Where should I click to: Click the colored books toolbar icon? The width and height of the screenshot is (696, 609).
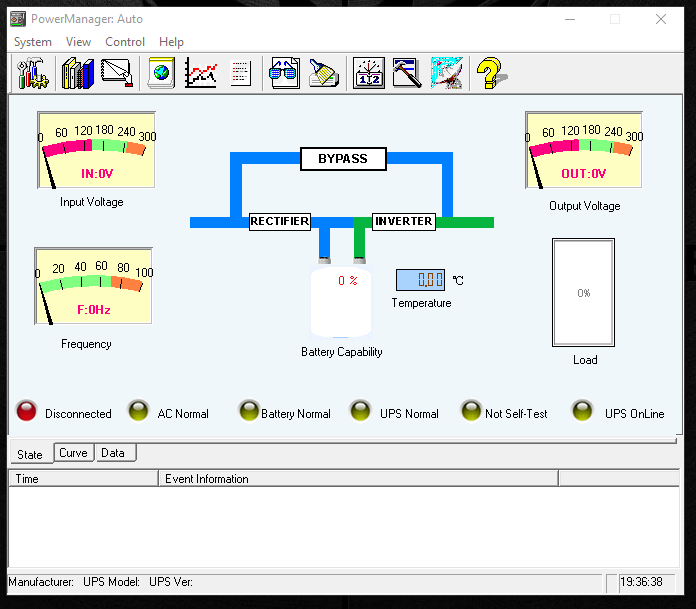[x=78, y=73]
